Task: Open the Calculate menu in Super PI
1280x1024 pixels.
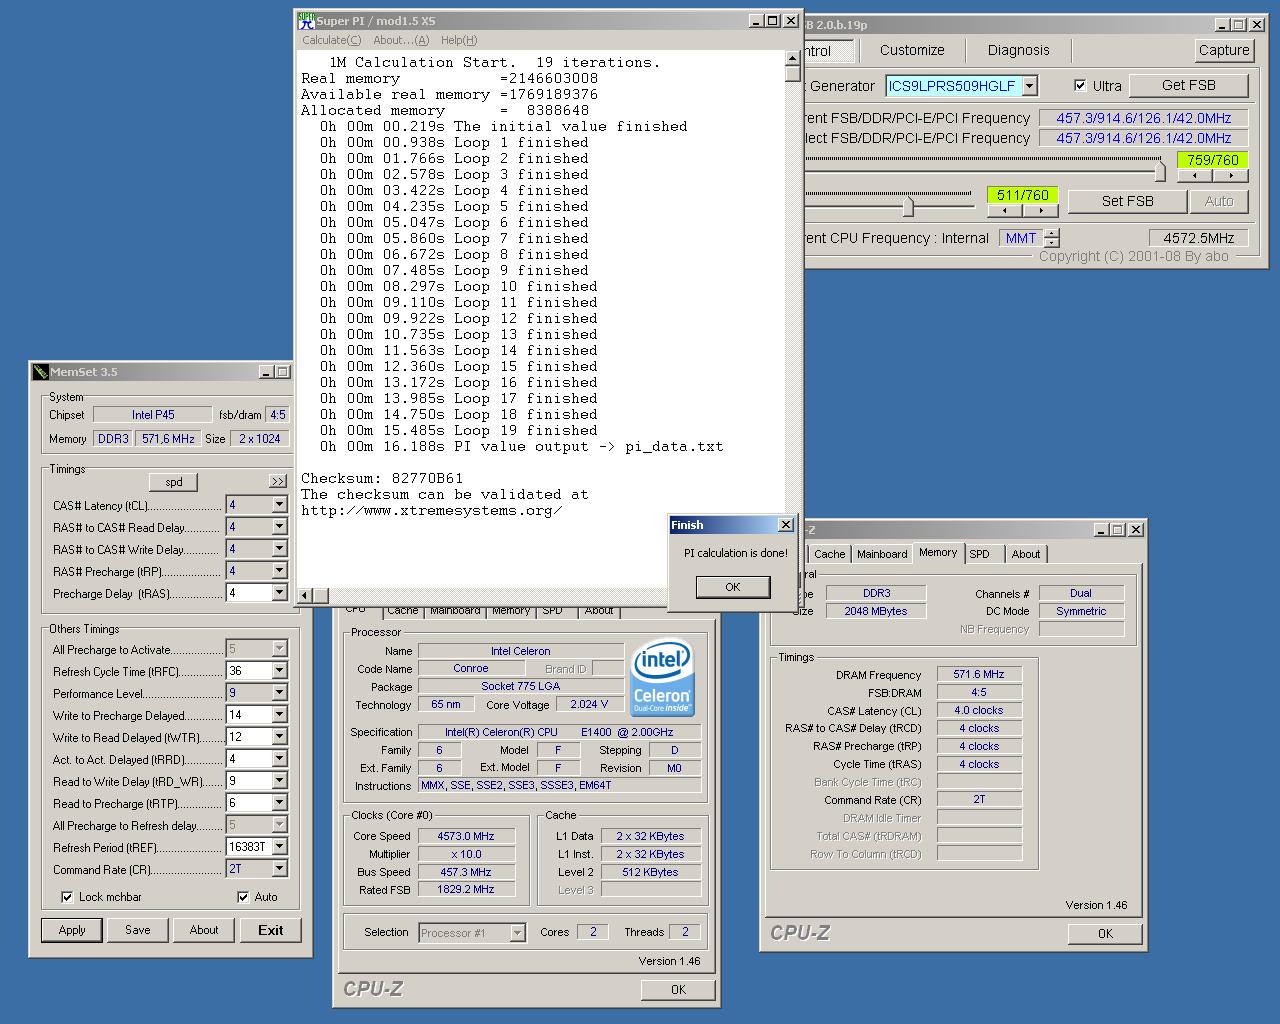Action: [x=332, y=40]
